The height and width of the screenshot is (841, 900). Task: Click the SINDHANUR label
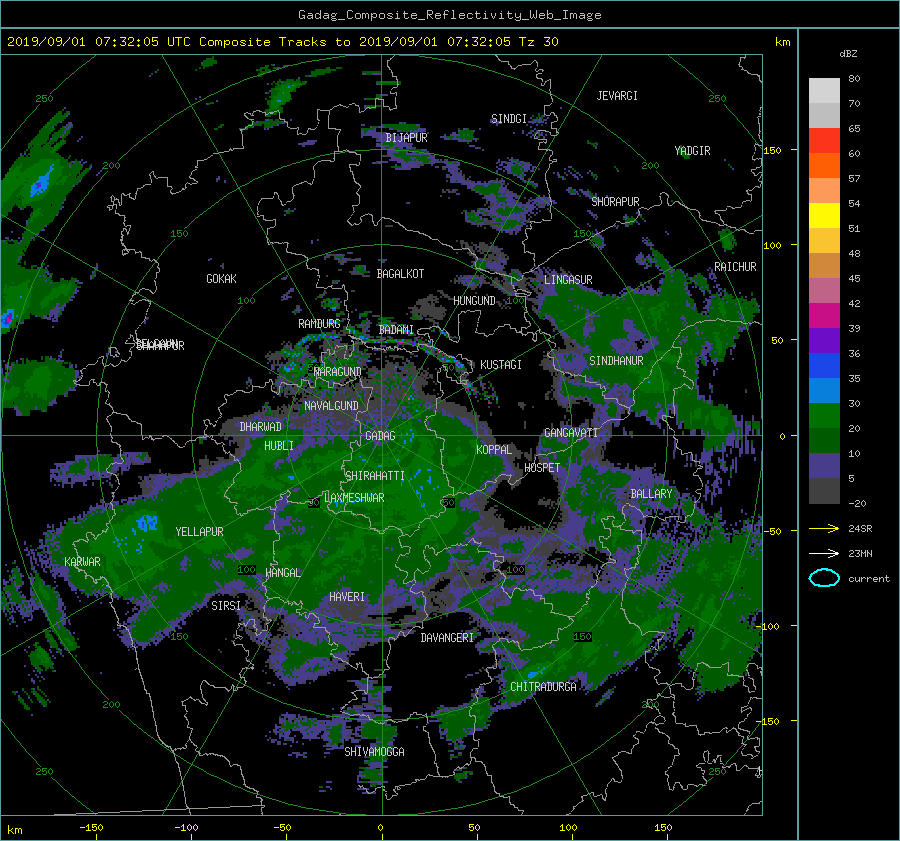616,361
